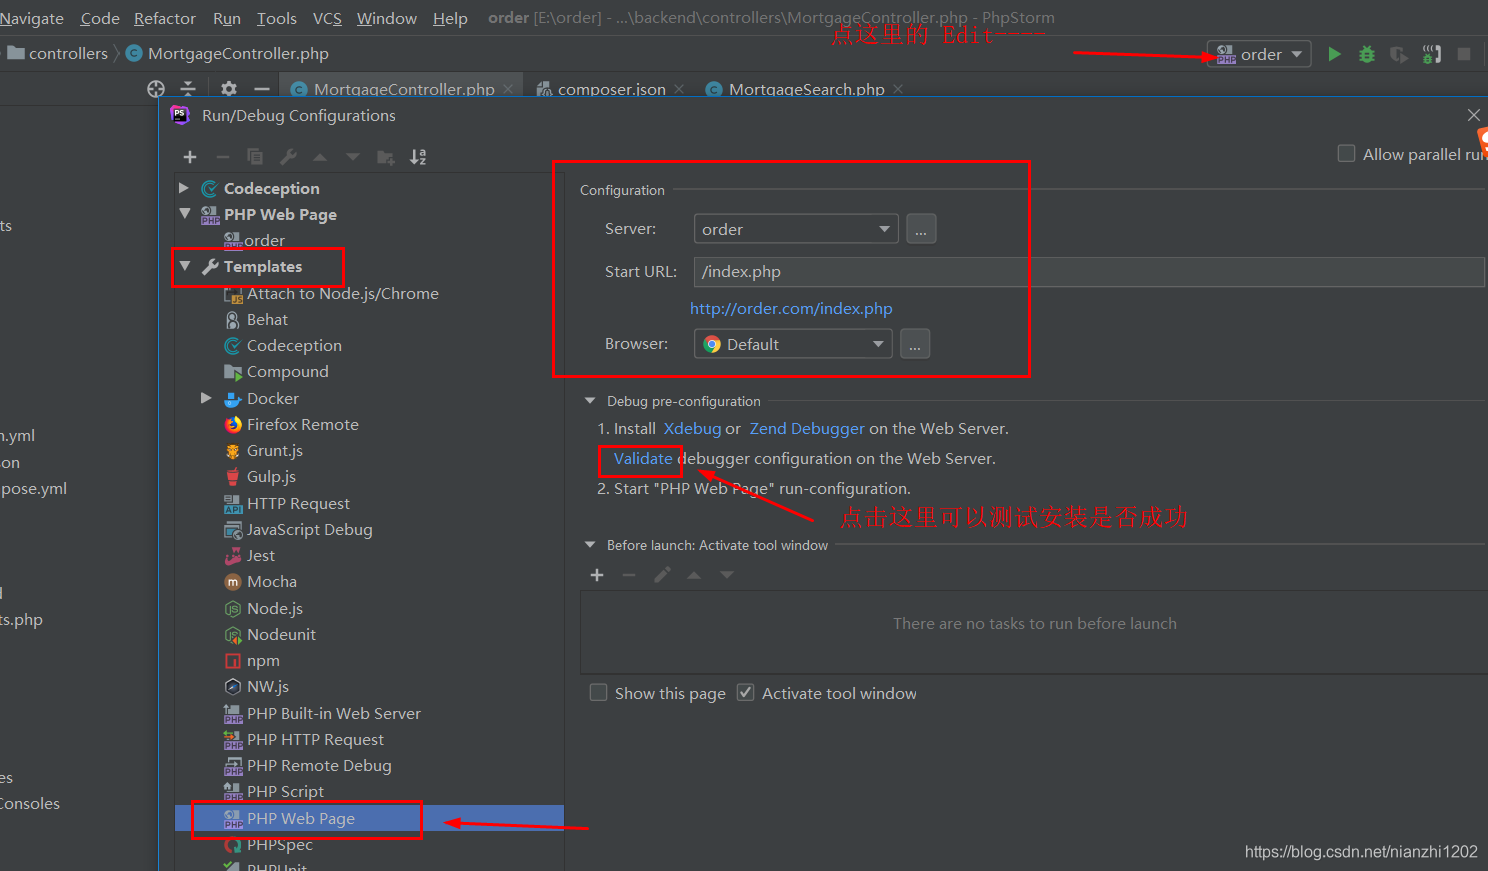Open the Server dropdown showing order
The height and width of the screenshot is (871, 1488).
[796, 229]
